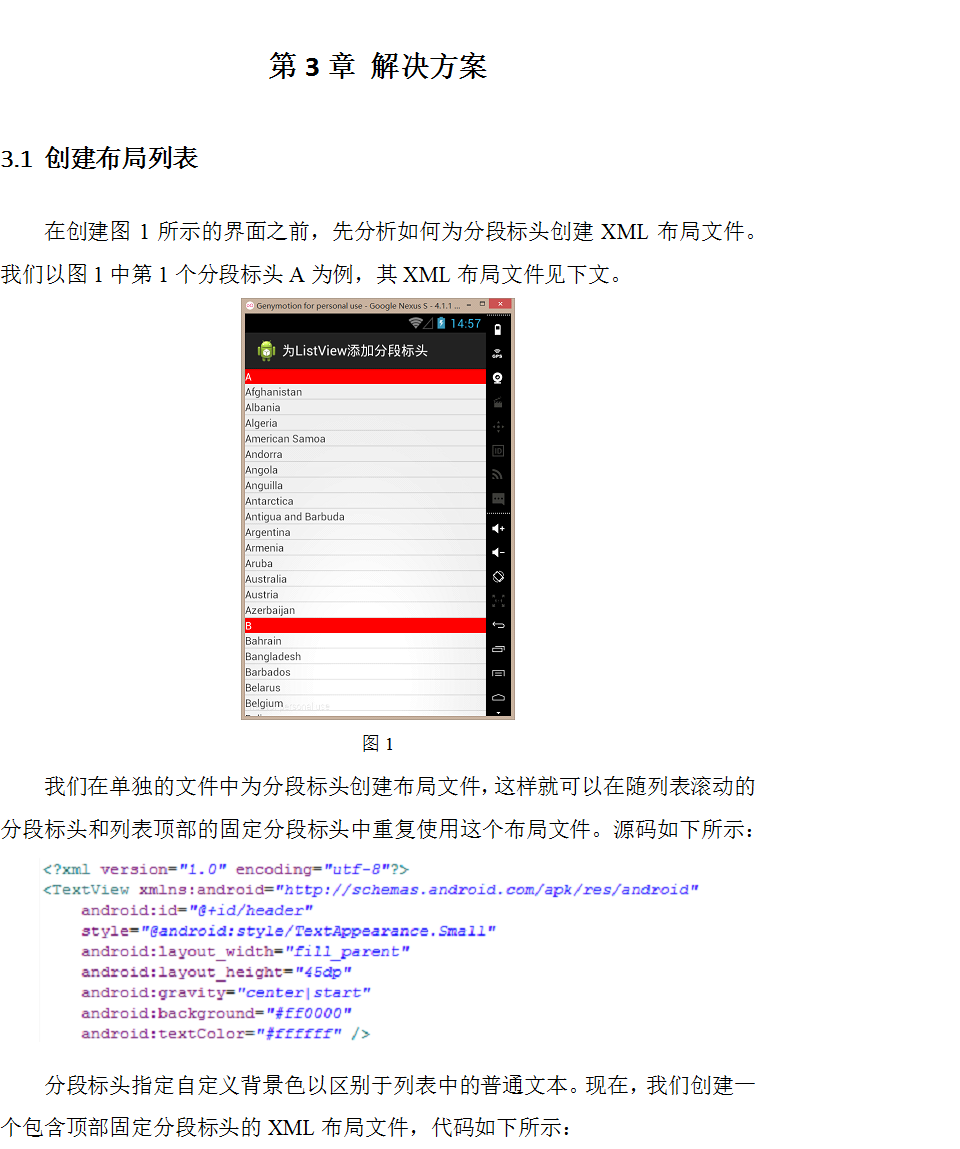Tap the American Samoa list row
960x1149 pixels.
point(285,439)
